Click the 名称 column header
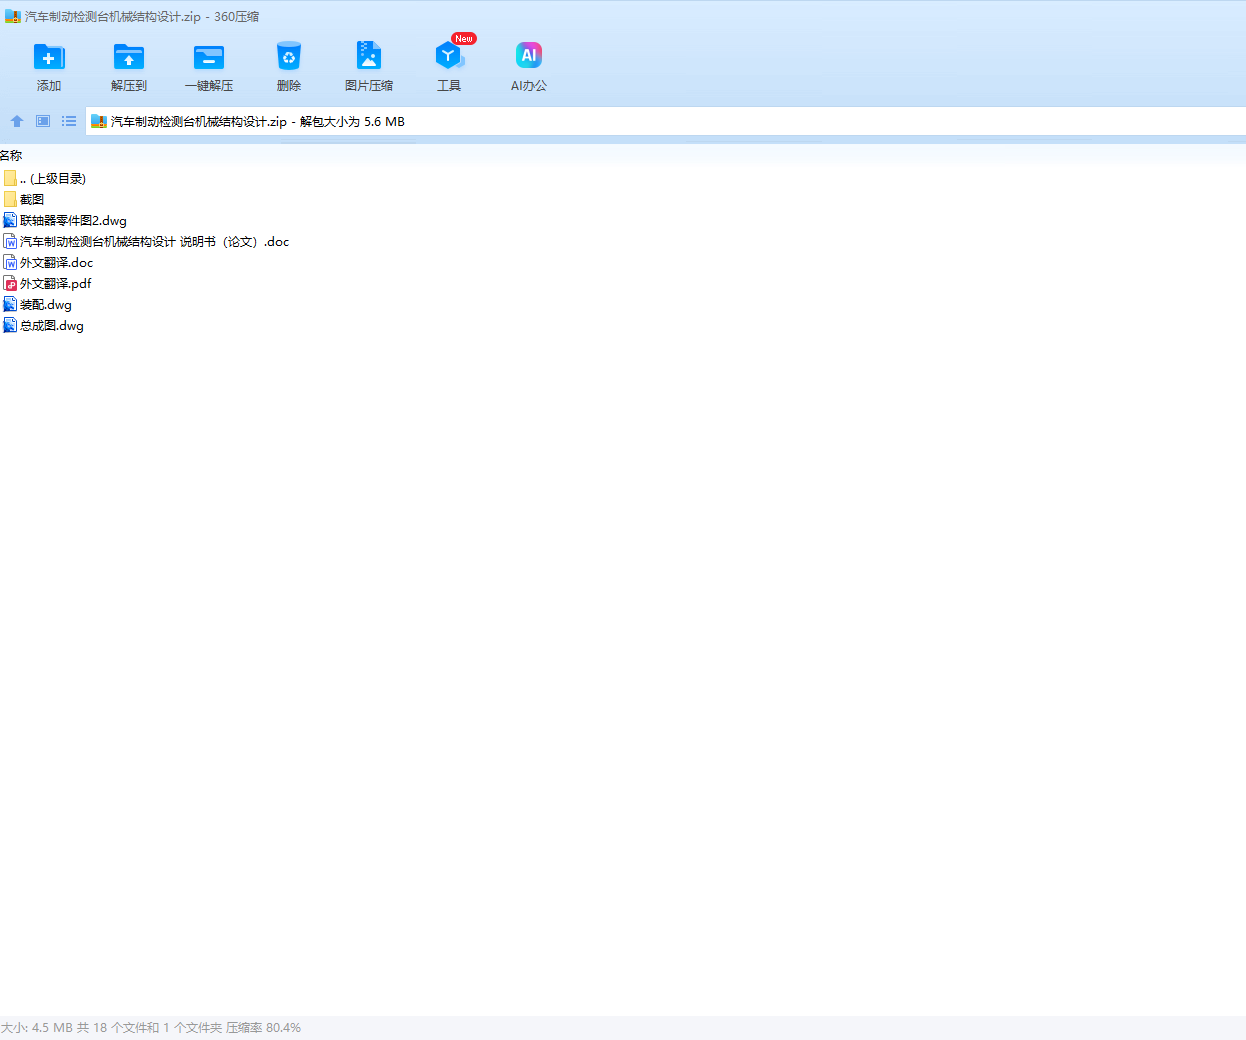The image size is (1246, 1040). [11, 156]
